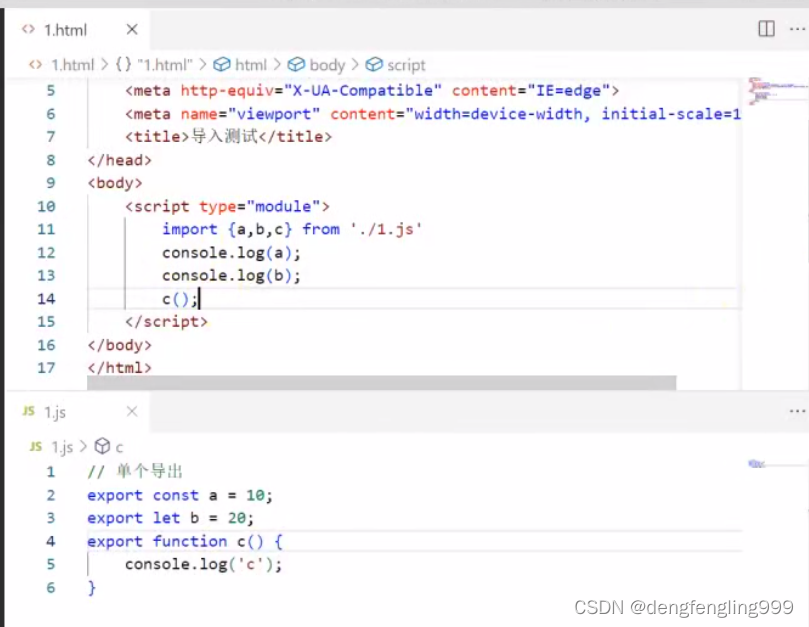Split the 1.html editor to the right
The height and width of the screenshot is (627, 809).
pyautogui.click(x=766, y=28)
